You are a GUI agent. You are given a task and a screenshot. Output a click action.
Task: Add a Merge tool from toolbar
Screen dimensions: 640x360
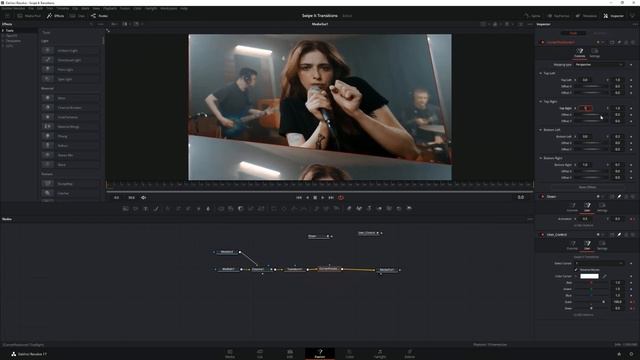tap(221, 209)
